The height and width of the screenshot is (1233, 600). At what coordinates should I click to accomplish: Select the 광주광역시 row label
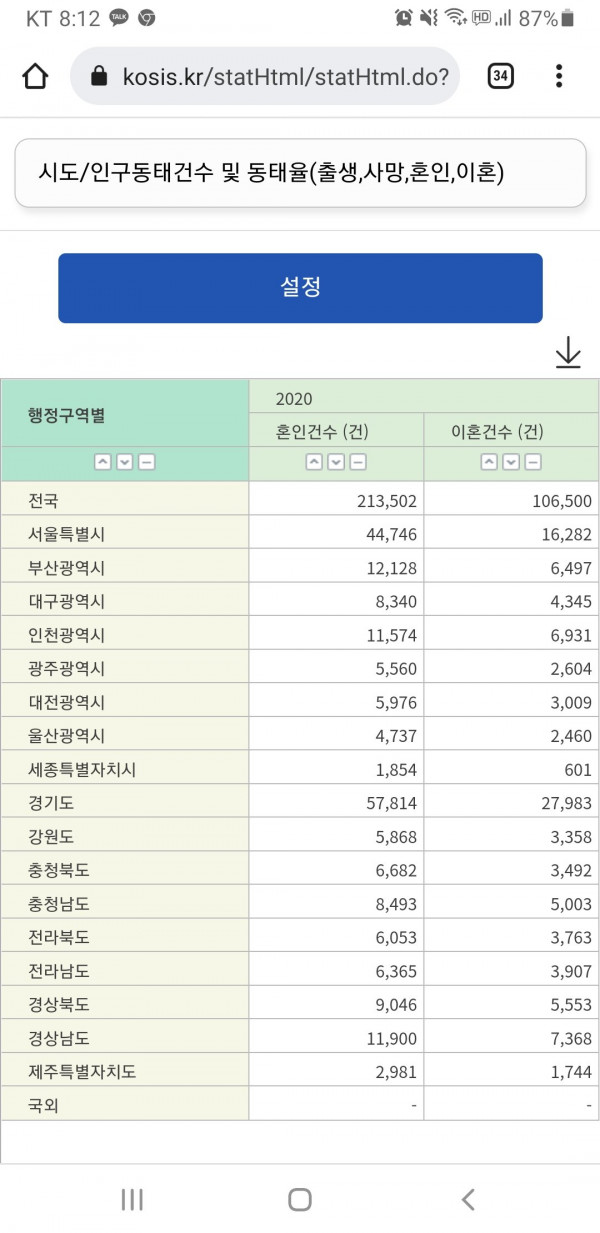click(x=125, y=667)
